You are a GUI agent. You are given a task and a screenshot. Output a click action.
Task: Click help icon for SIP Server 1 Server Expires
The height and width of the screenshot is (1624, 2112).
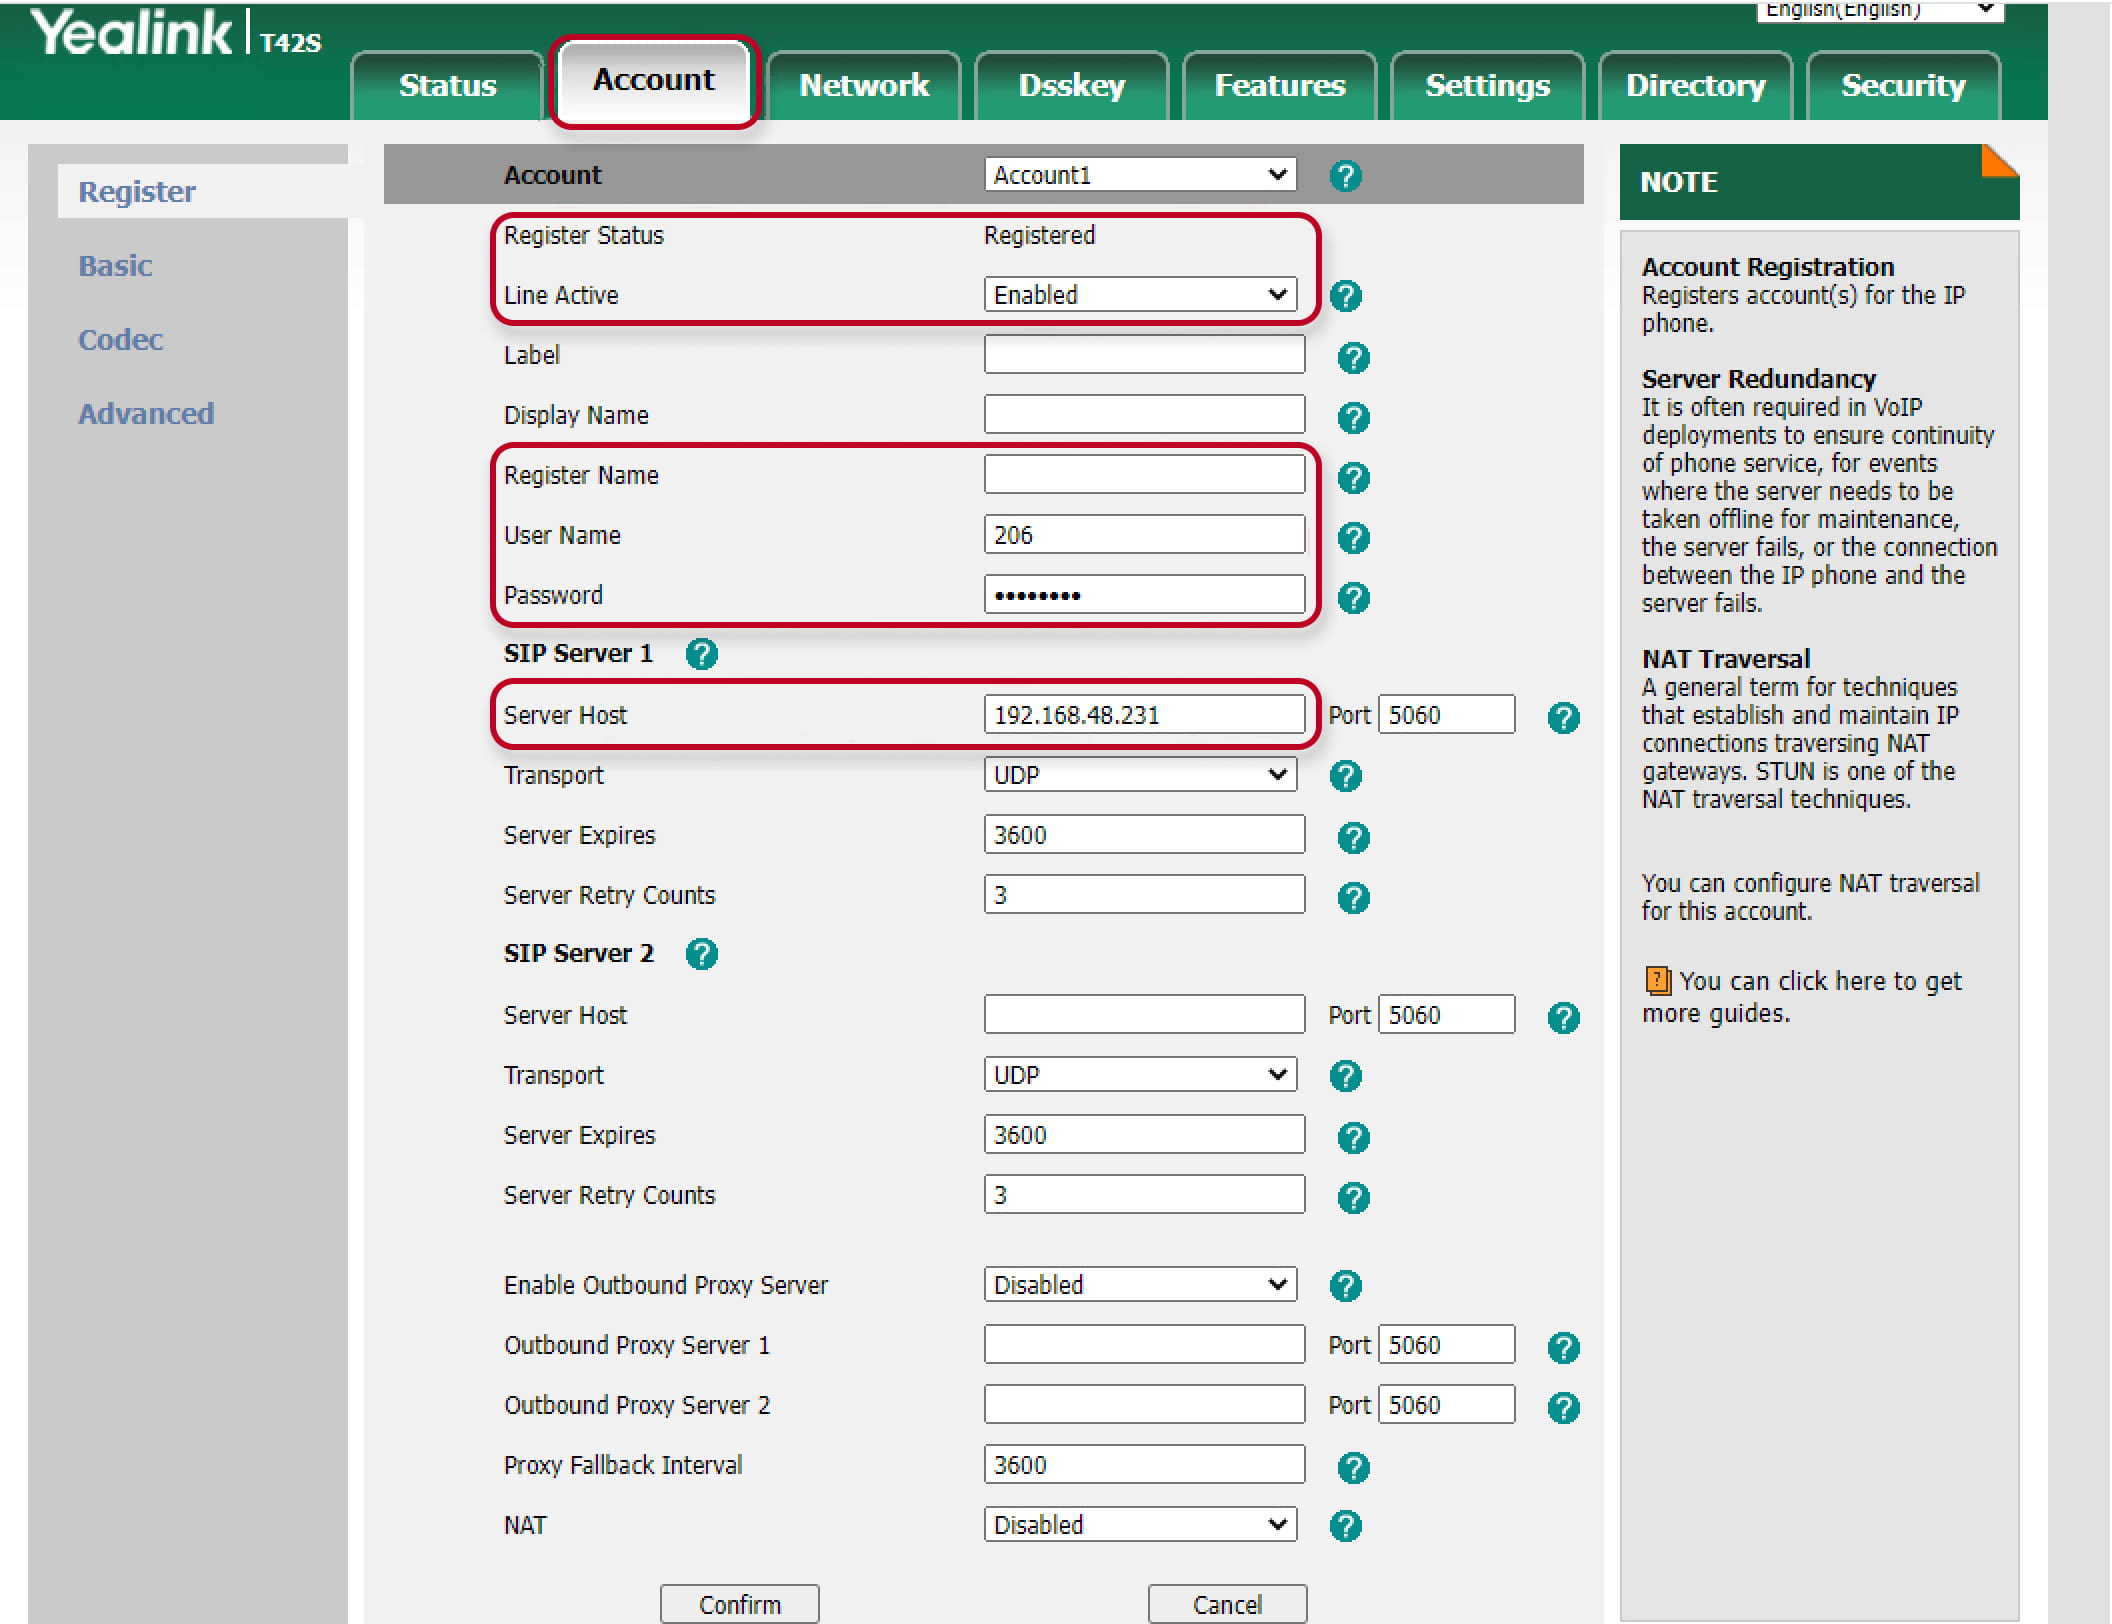point(1353,838)
